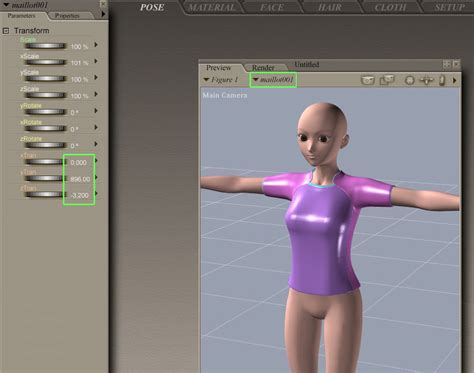Open the Scale dial options arrow

tap(96, 45)
